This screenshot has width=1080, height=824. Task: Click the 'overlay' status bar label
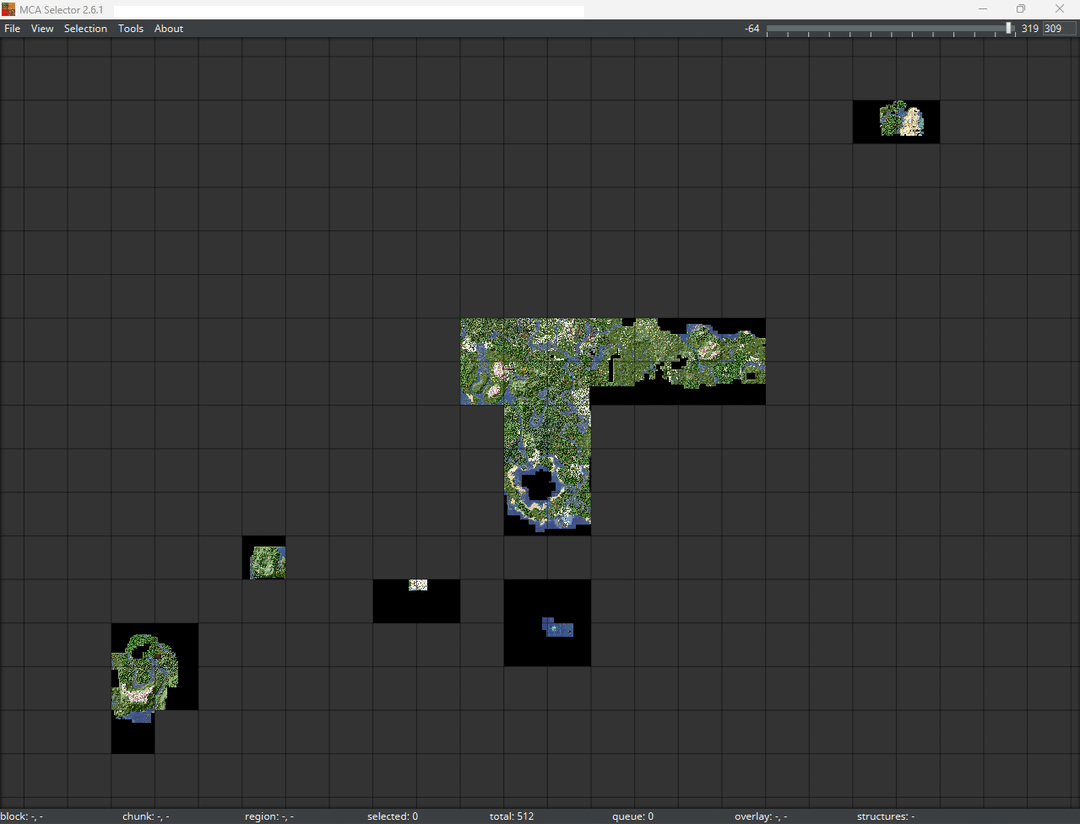click(760, 816)
